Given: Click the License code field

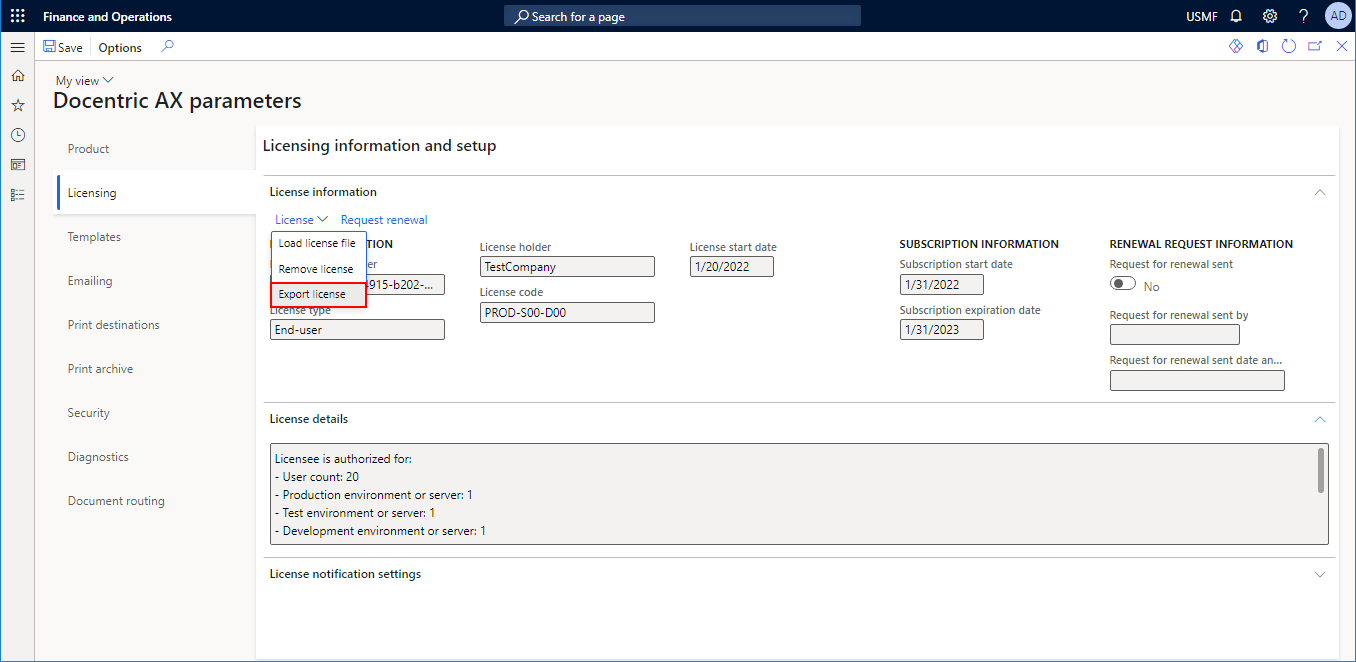Looking at the screenshot, I should 567,313.
